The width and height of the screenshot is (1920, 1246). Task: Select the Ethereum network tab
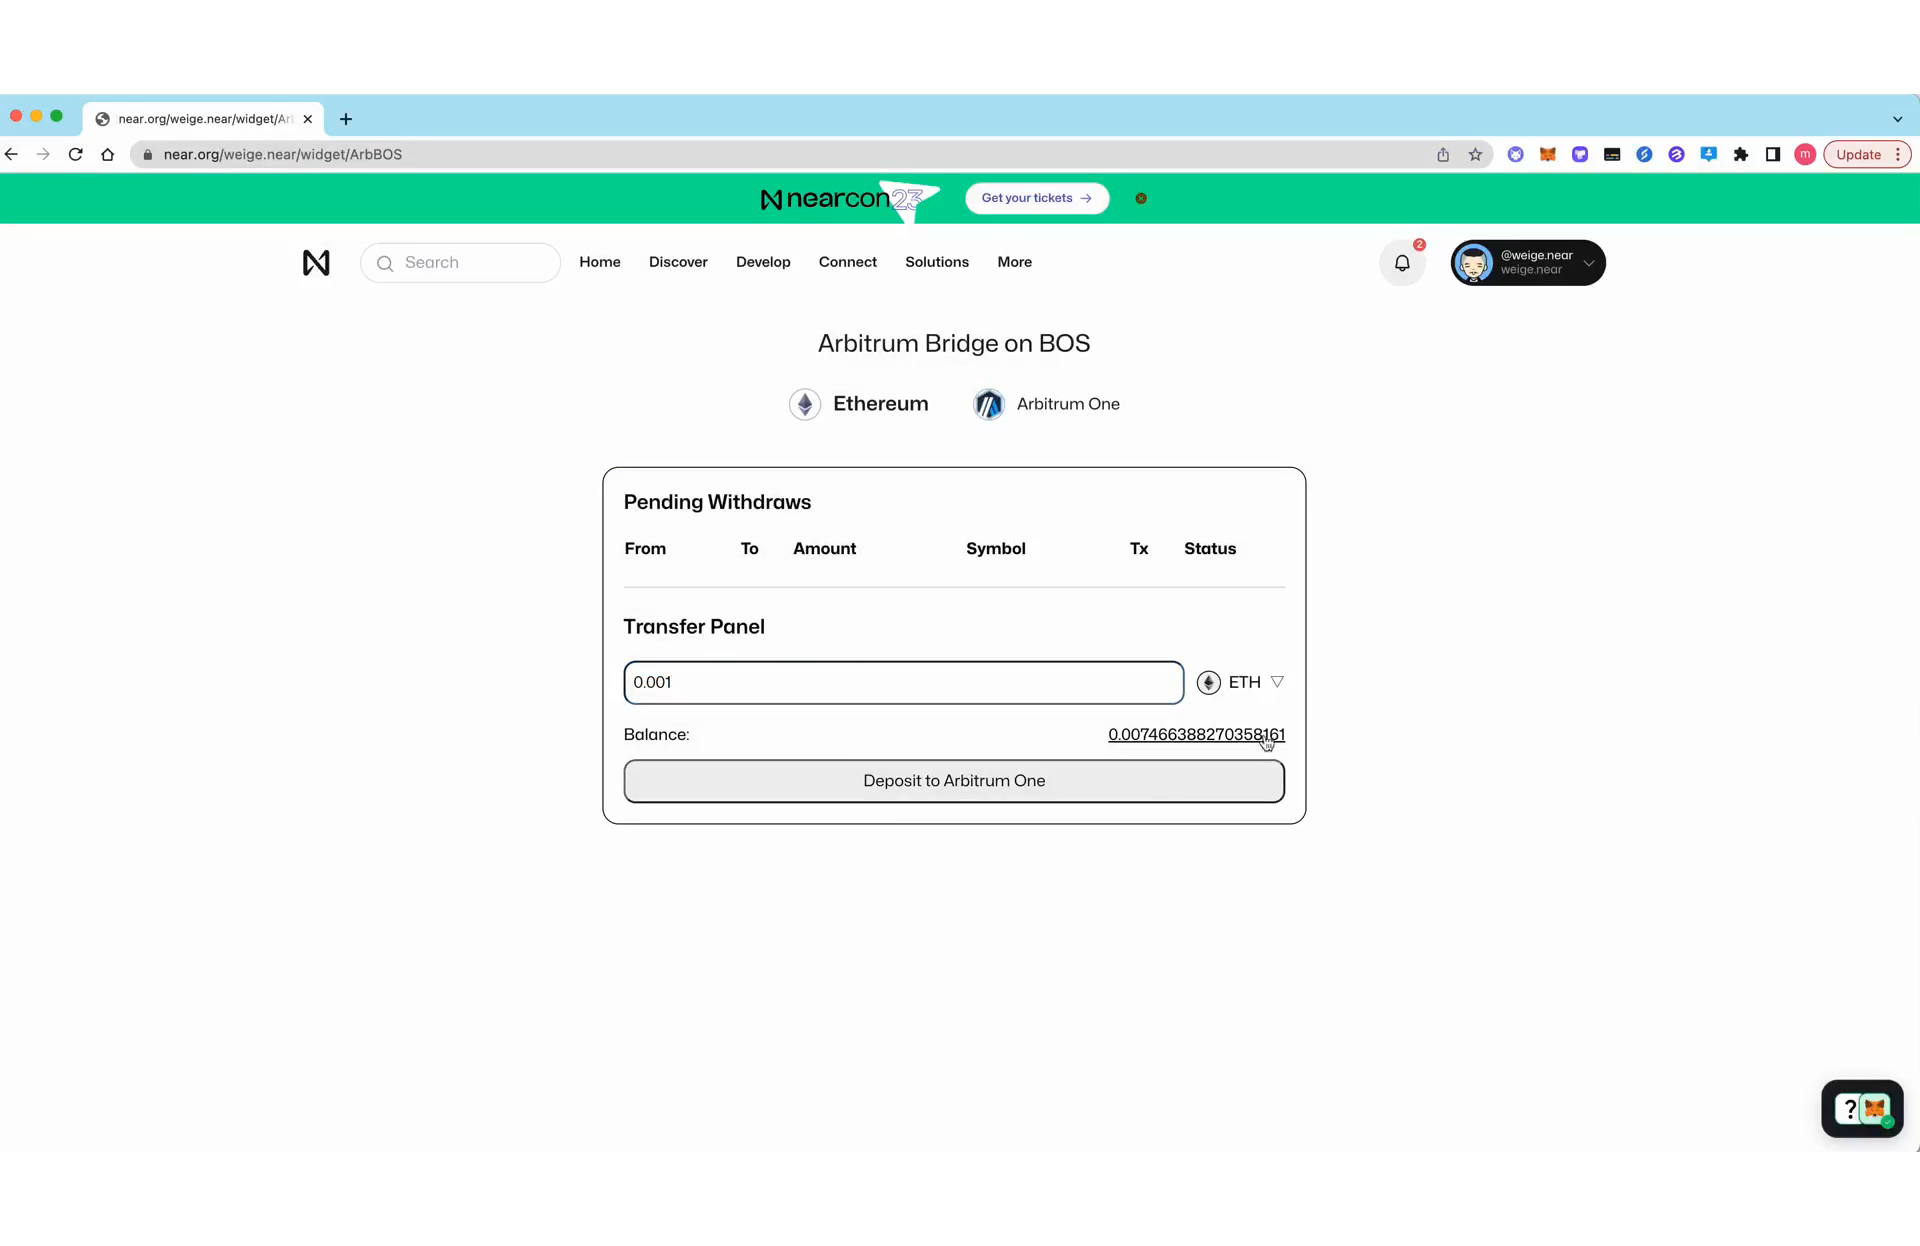[x=859, y=404]
